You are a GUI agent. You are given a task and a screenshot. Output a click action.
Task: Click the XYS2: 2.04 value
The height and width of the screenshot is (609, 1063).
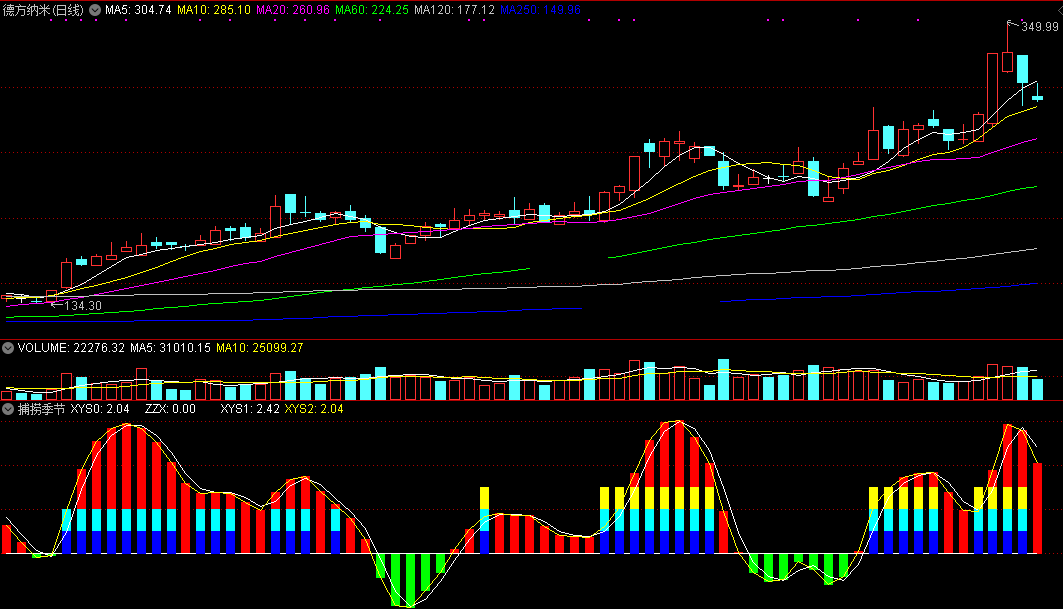pyautogui.click(x=314, y=409)
